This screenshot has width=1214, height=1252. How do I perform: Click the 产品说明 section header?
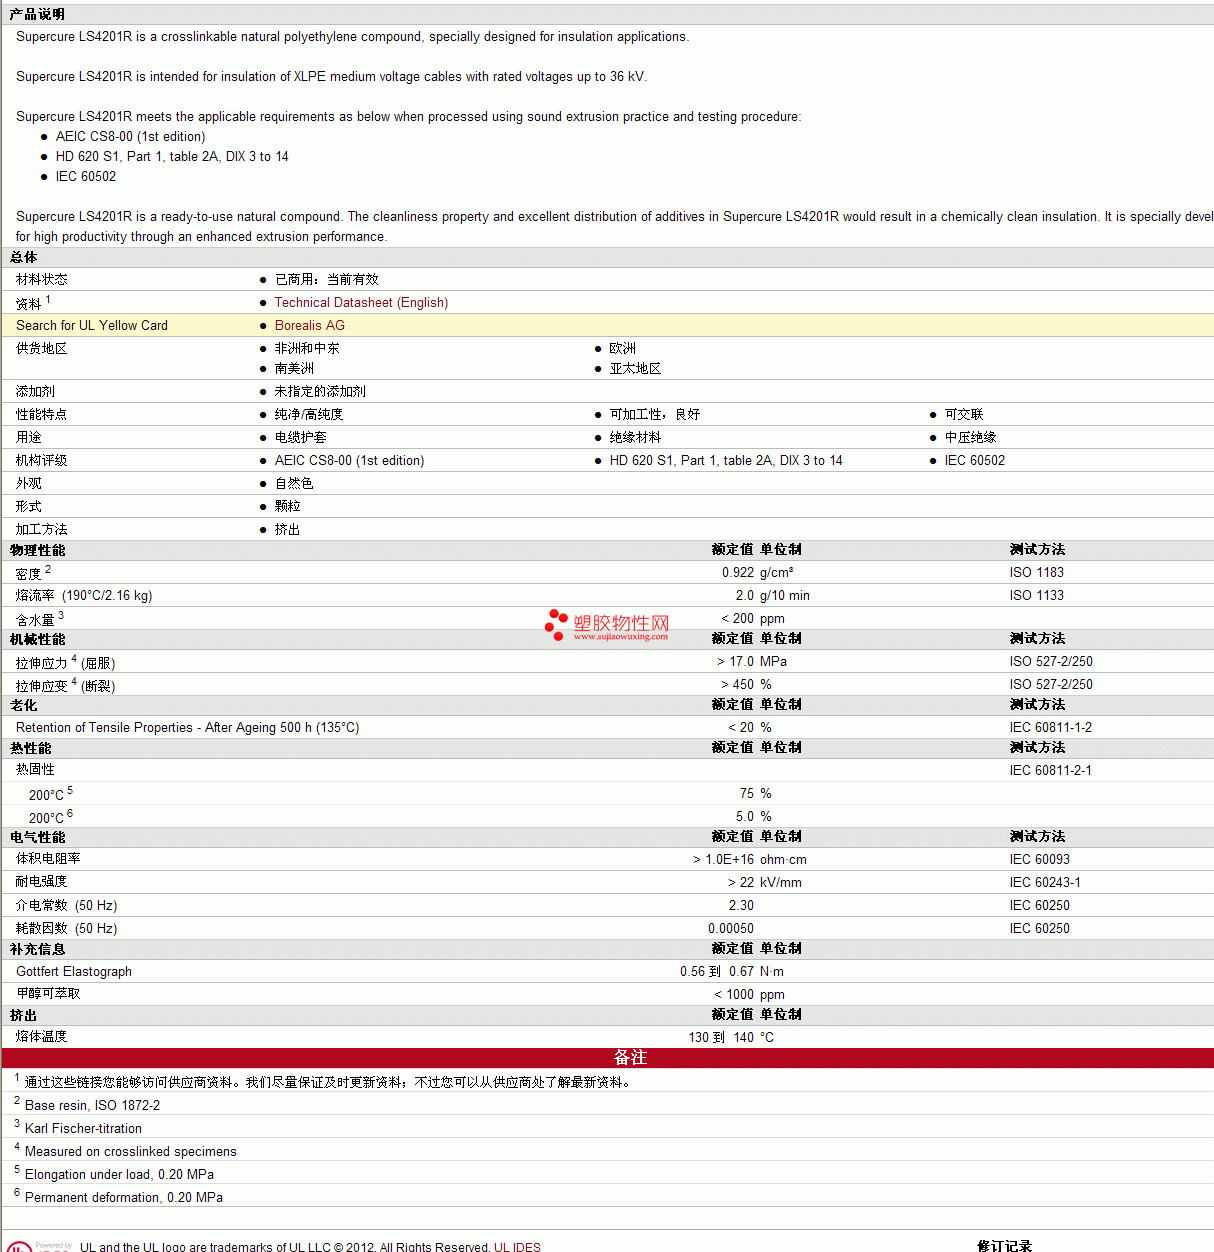click(37, 14)
